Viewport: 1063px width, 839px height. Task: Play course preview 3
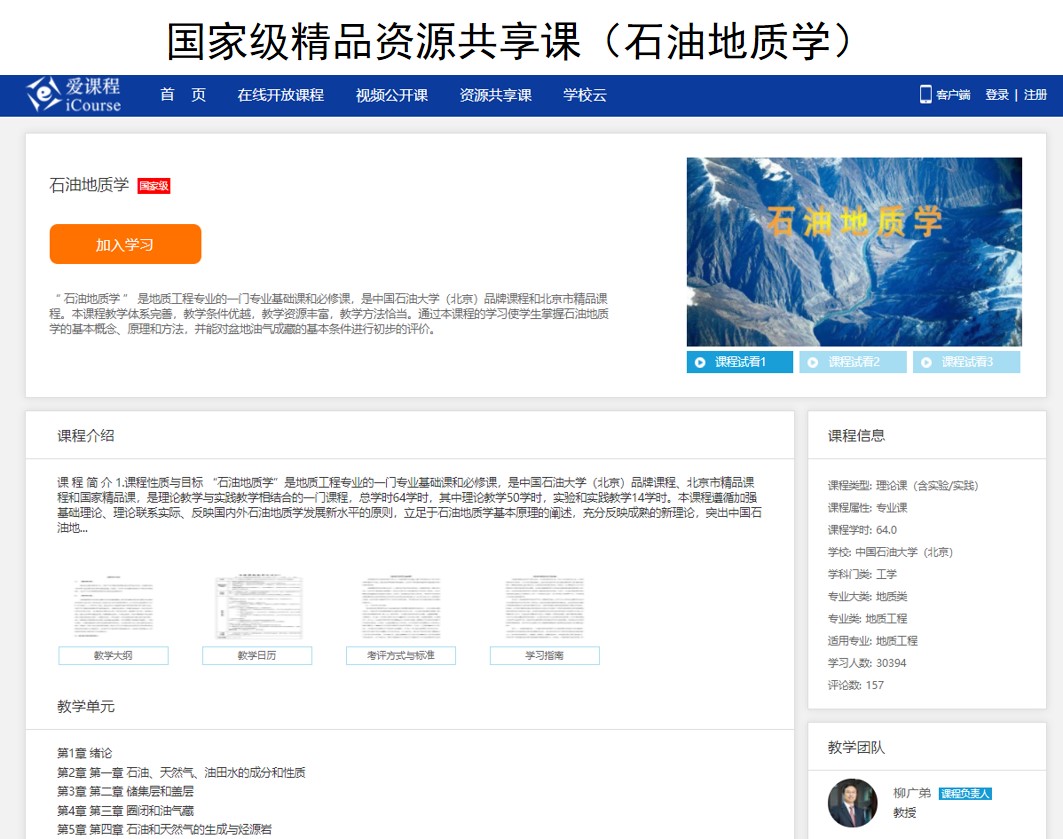pos(966,362)
